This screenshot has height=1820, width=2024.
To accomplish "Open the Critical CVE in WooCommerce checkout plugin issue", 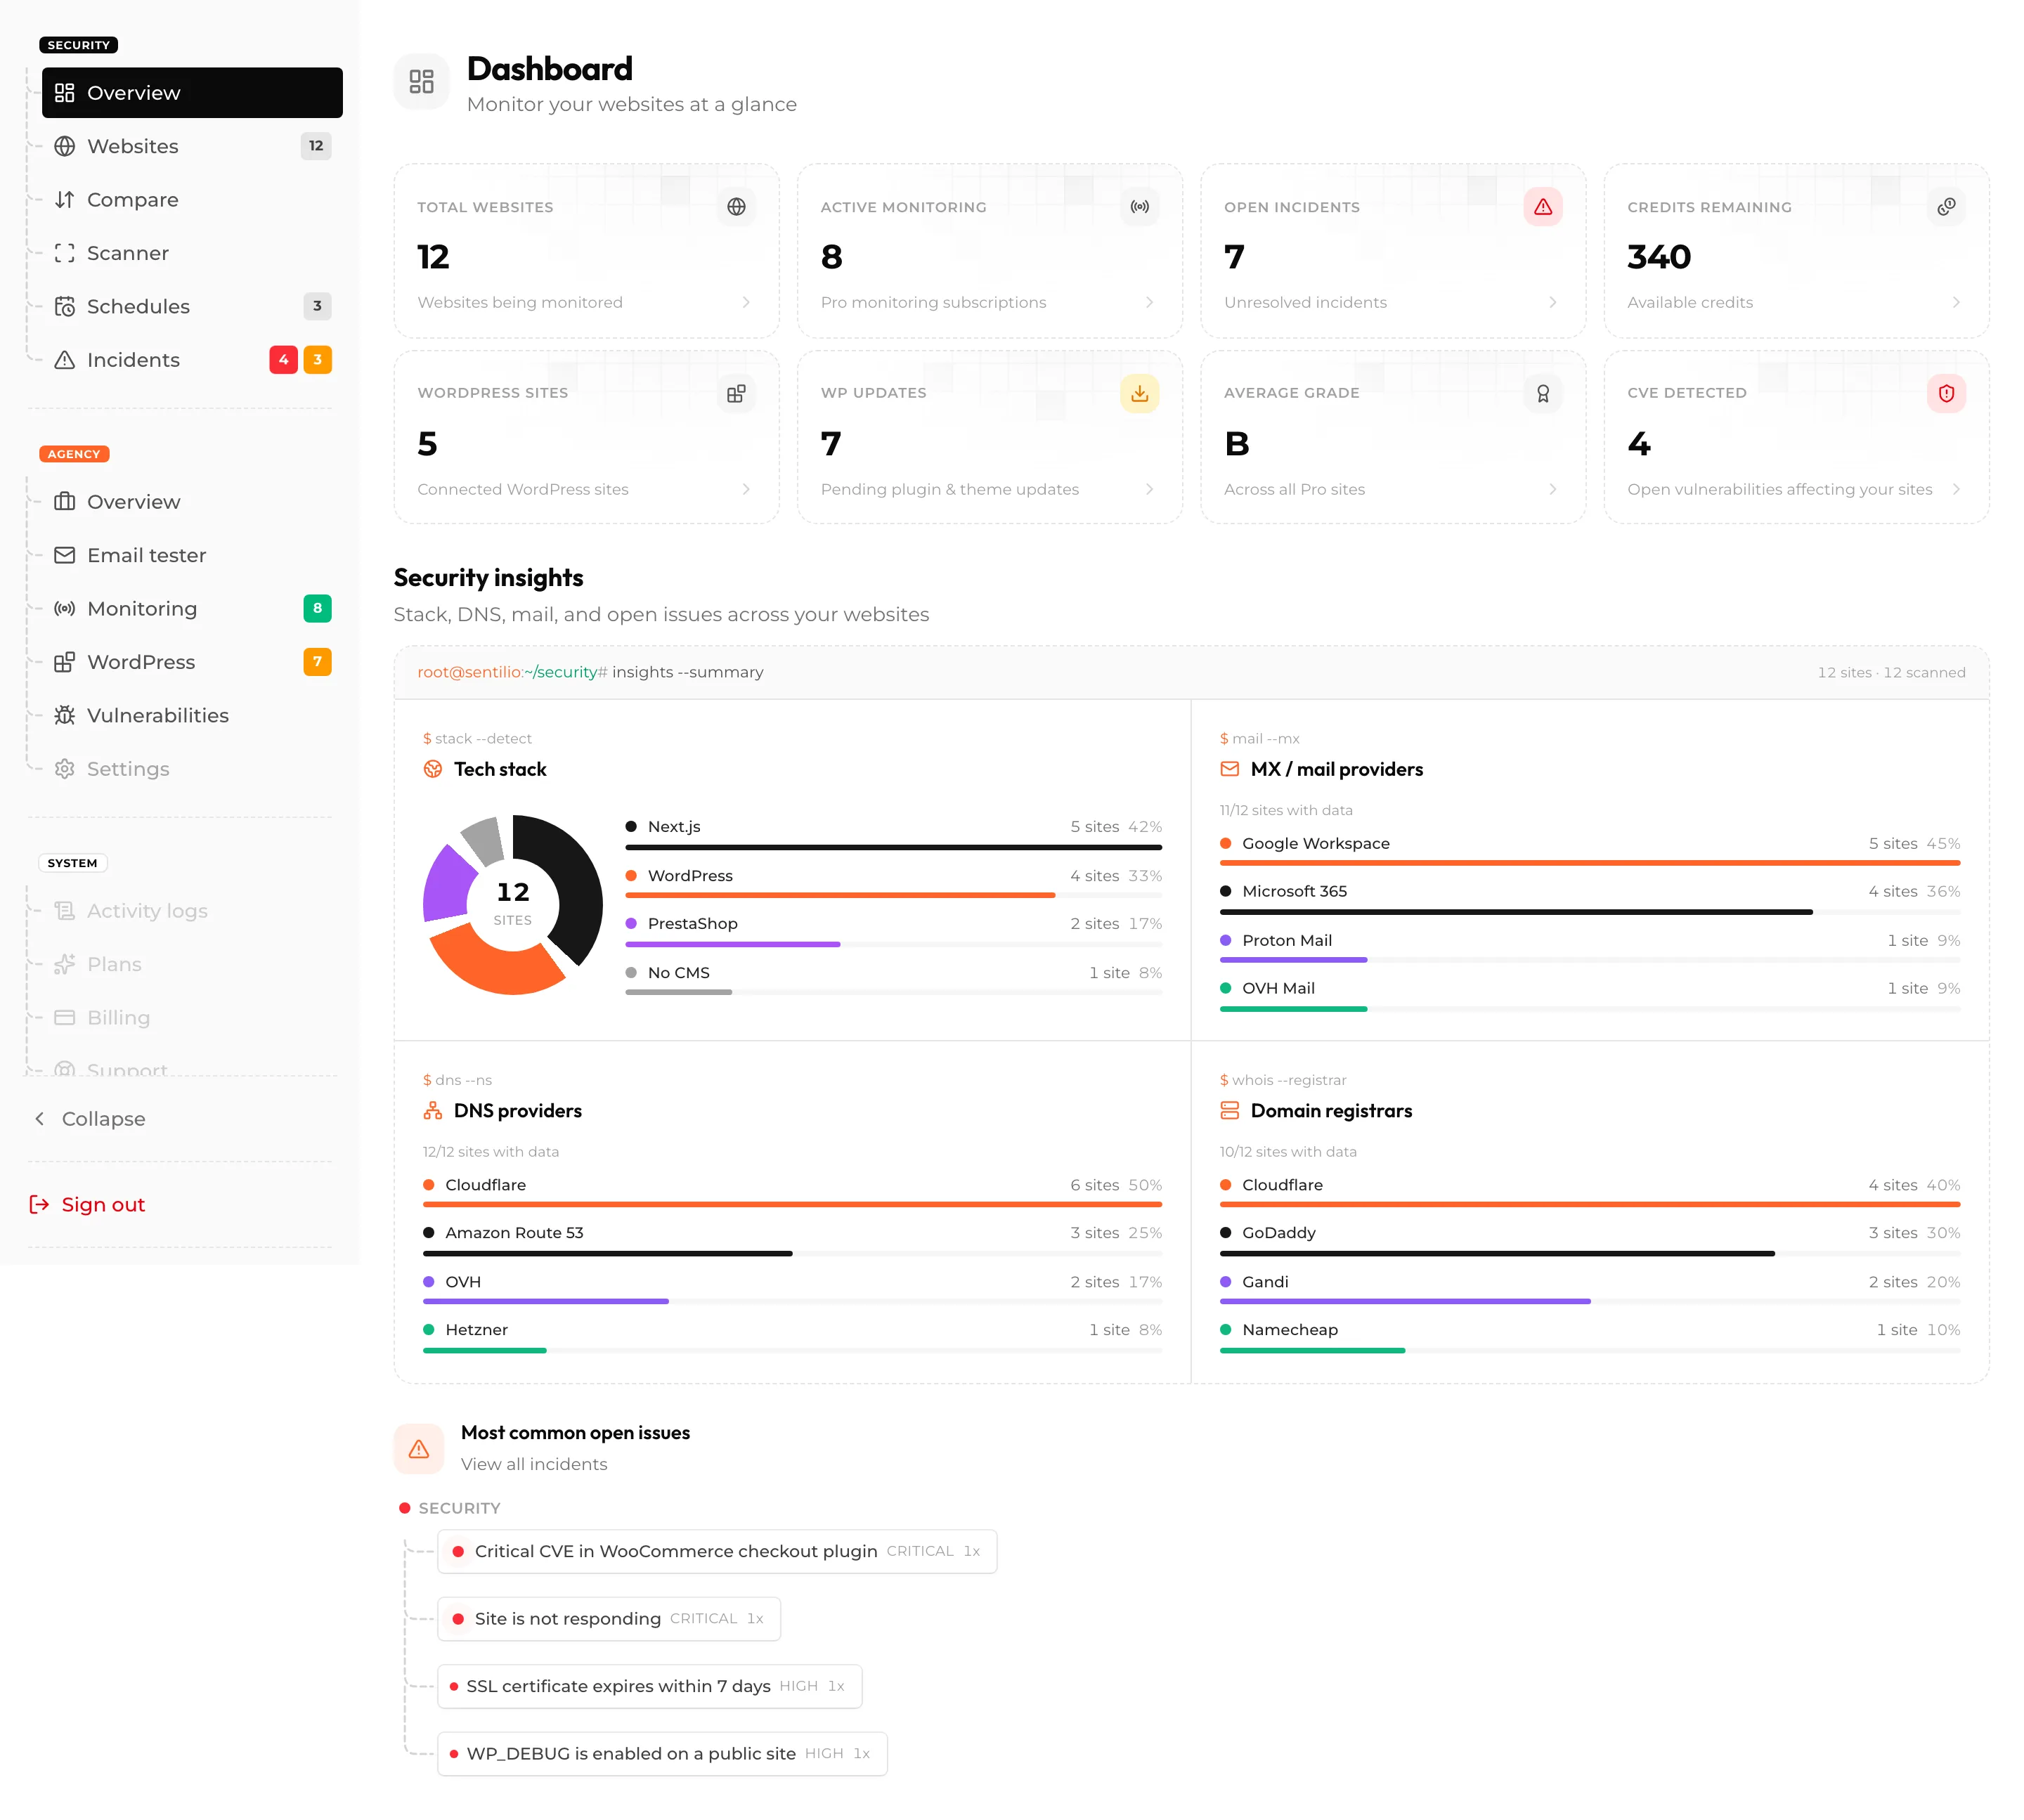I will point(717,1551).
